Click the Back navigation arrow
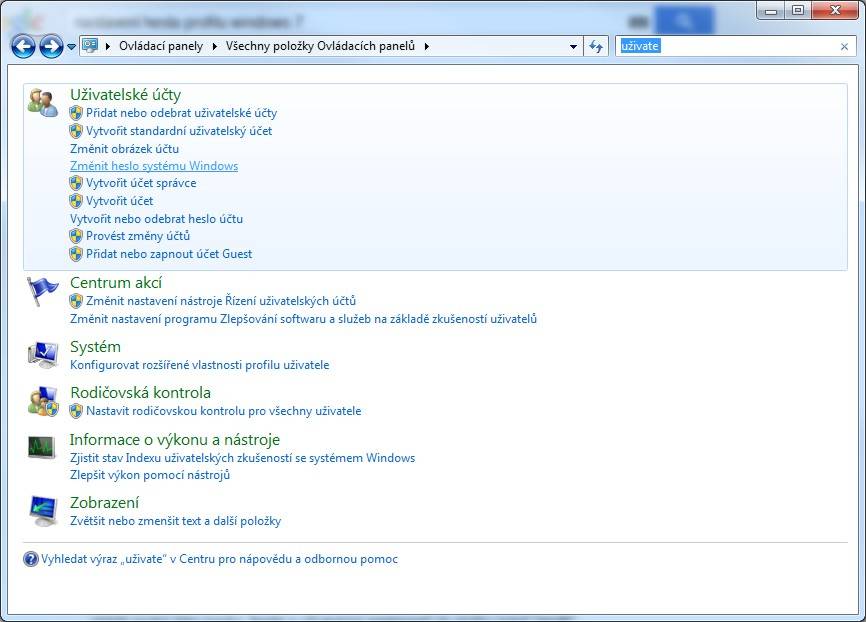The width and height of the screenshot is (866, 622). pos(23,46)
